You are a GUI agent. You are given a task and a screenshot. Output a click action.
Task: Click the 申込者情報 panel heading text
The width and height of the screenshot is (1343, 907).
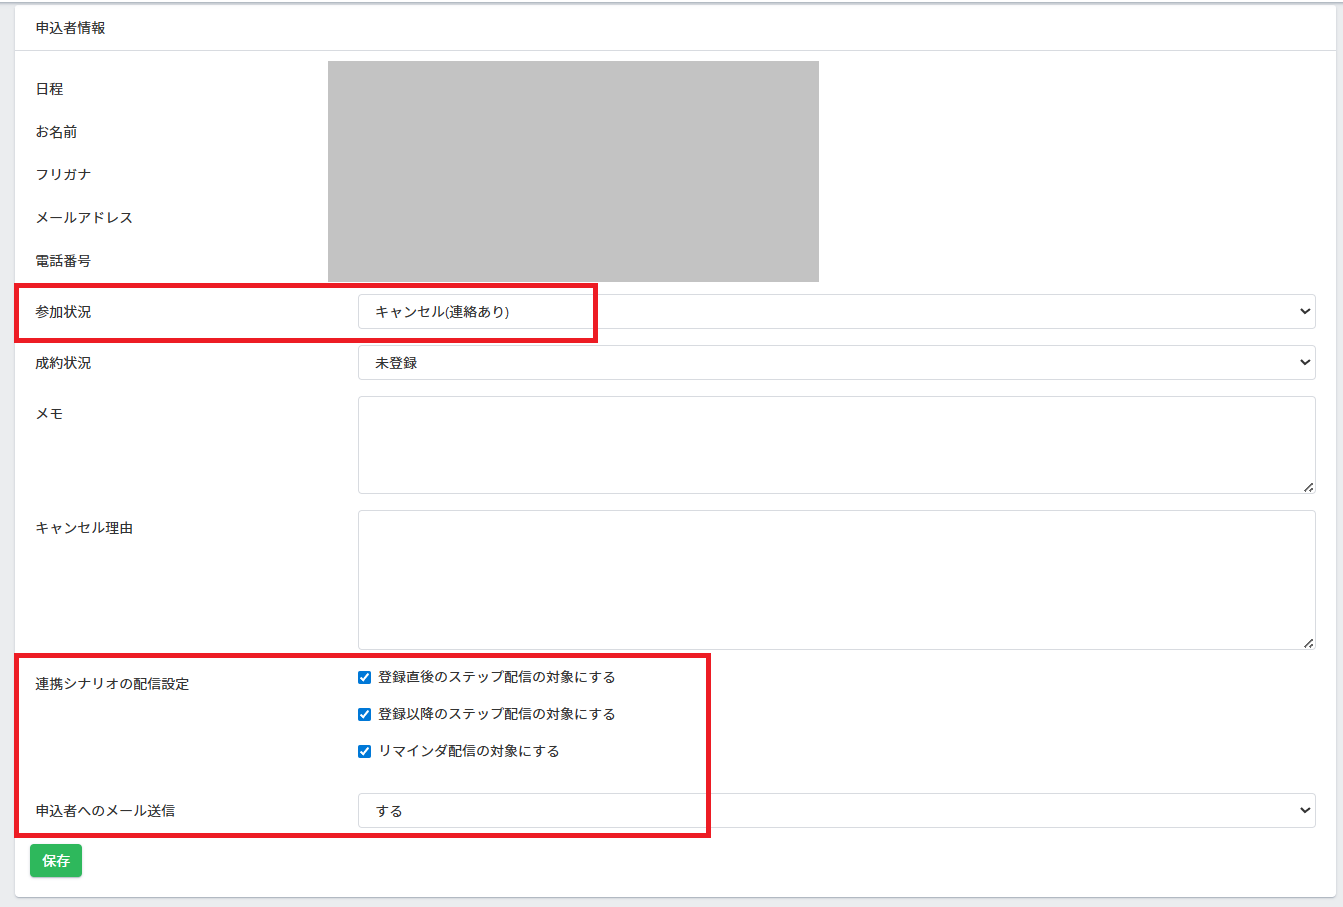[70, 28]
